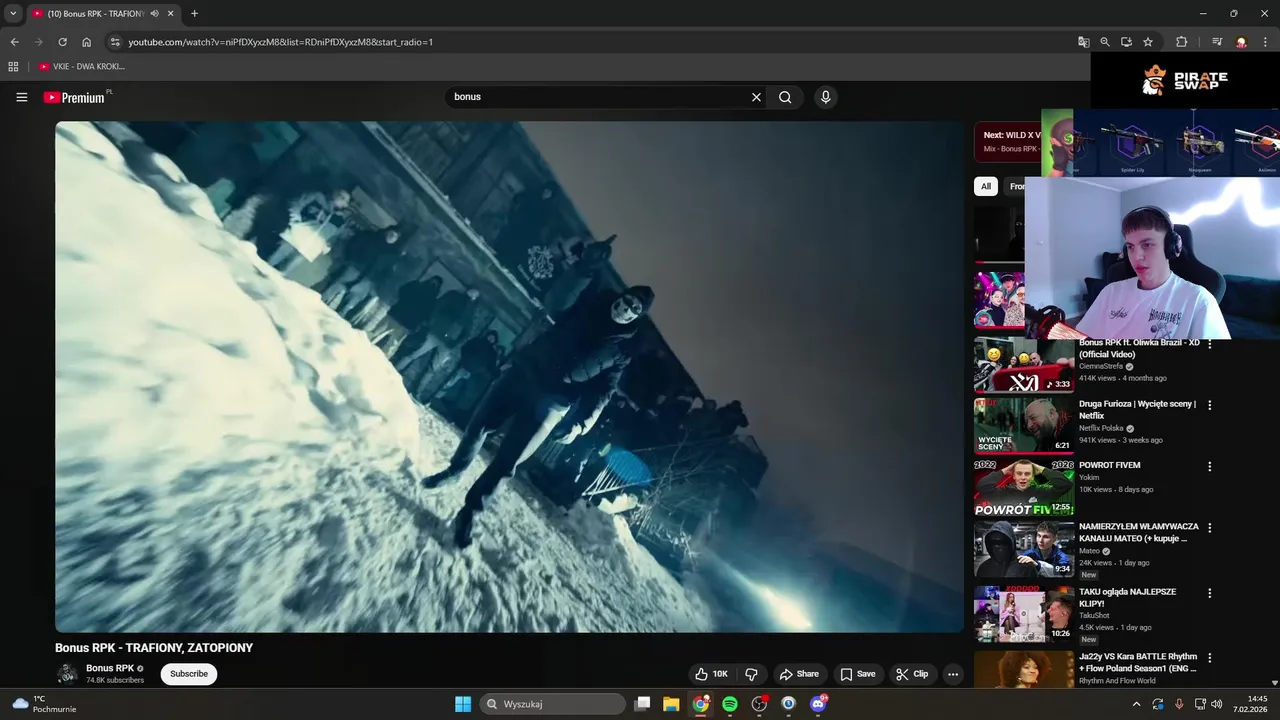Image resolution: width=1280 pixels, height=720 pixels.
Task: Open the 'POWROT FIVEM' video by Yokim
Action: (x=1109, y=465)
